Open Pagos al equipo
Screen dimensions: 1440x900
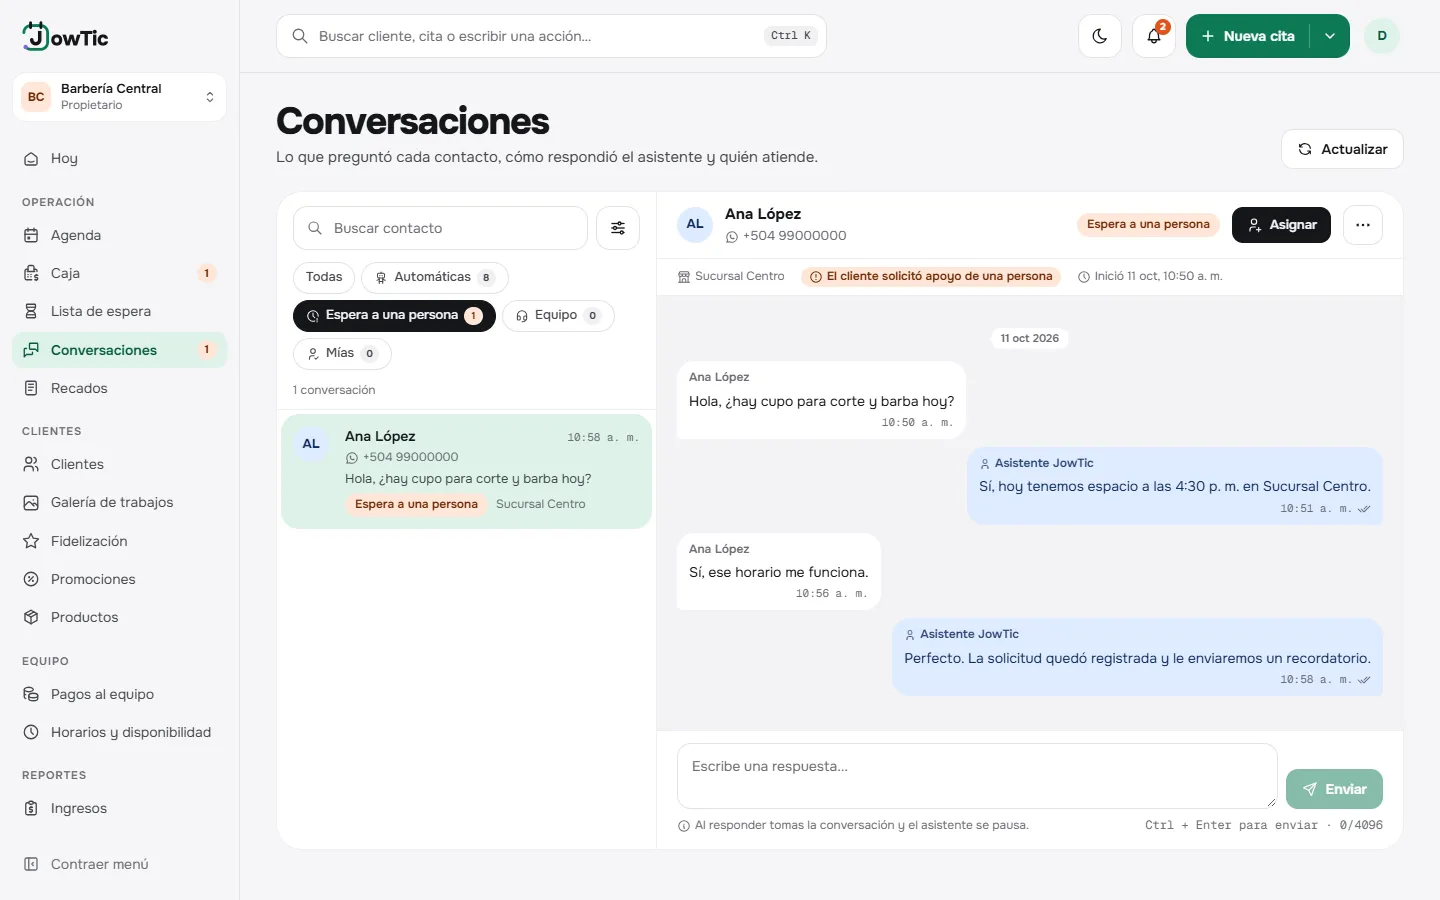point(119,694)
